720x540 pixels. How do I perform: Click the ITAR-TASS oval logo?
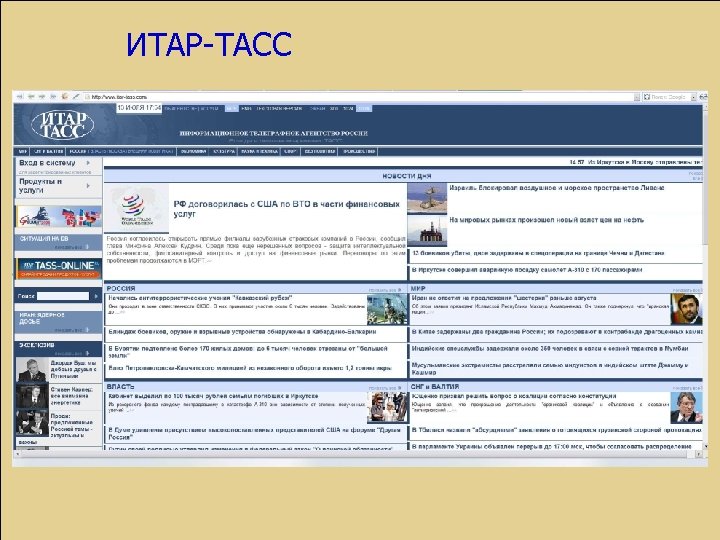[x=62, y=124]
